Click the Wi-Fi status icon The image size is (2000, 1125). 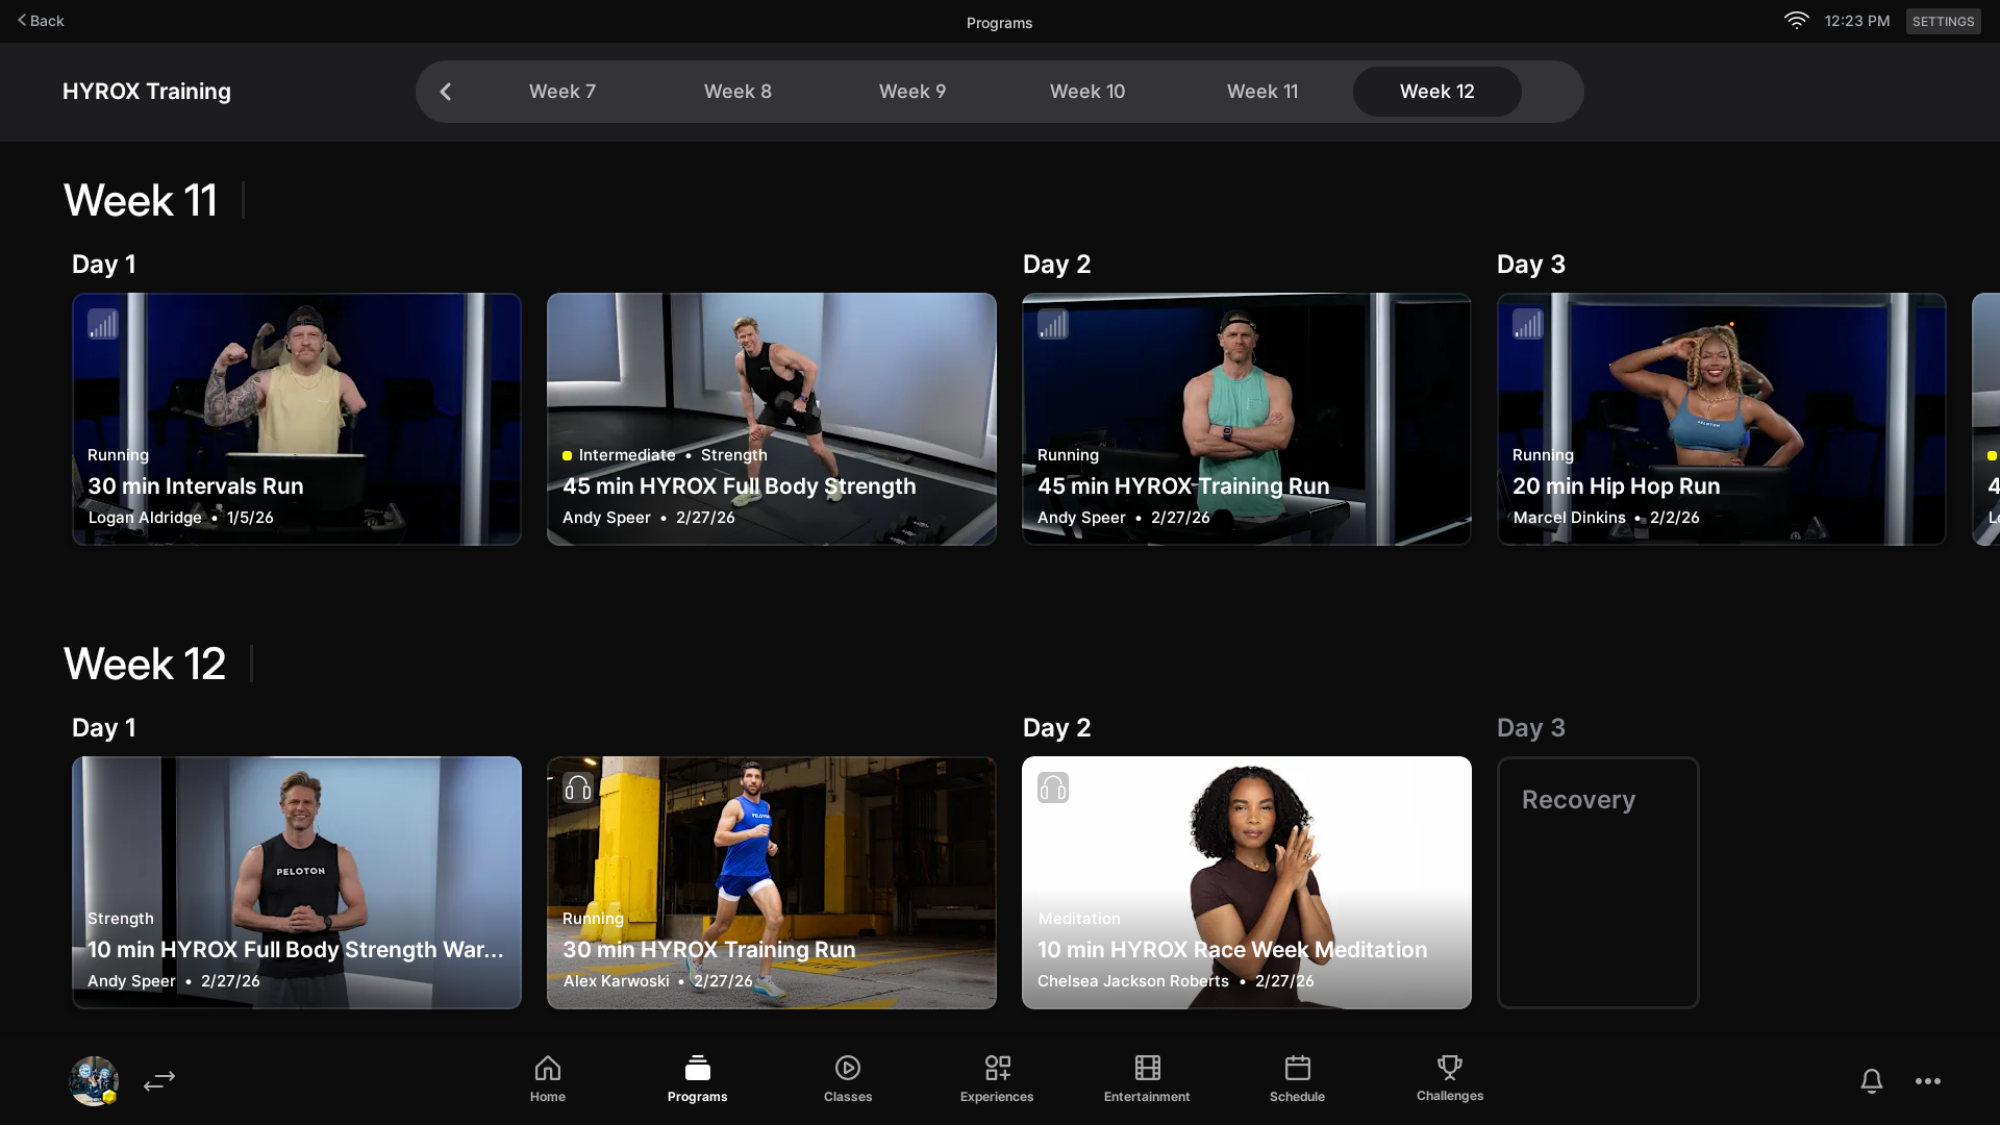click(x=1796, y=21)
